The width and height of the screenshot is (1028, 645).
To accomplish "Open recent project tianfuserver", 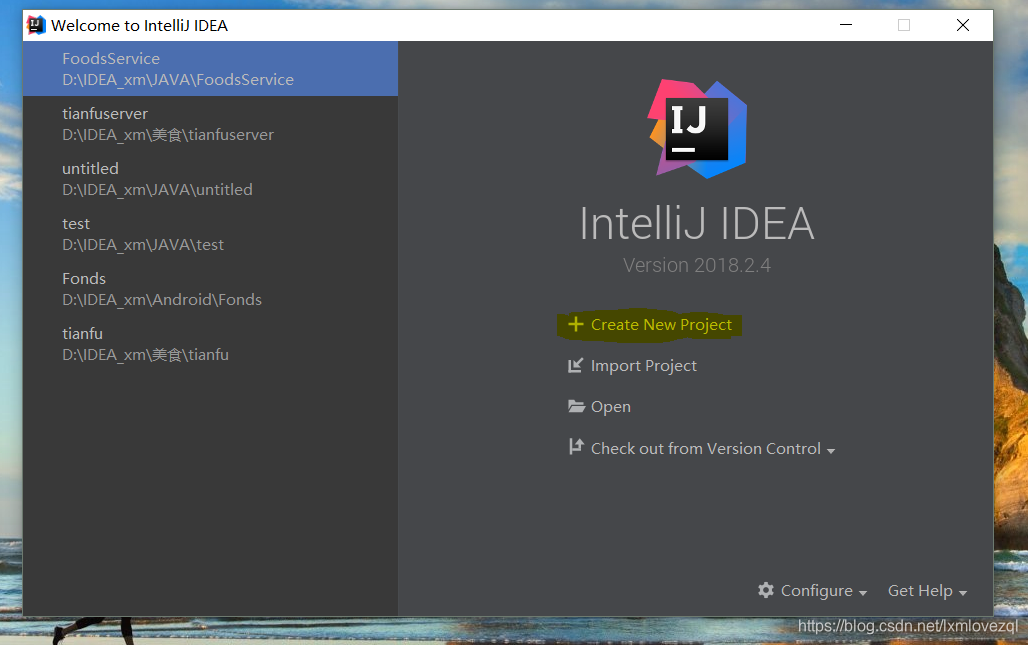I will tap(210, 124).
